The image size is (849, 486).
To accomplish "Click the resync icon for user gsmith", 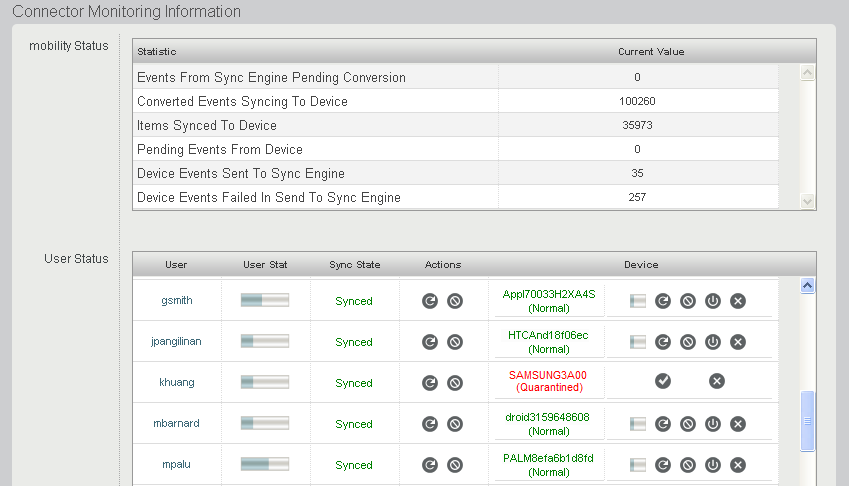I will tap(430, 301).
